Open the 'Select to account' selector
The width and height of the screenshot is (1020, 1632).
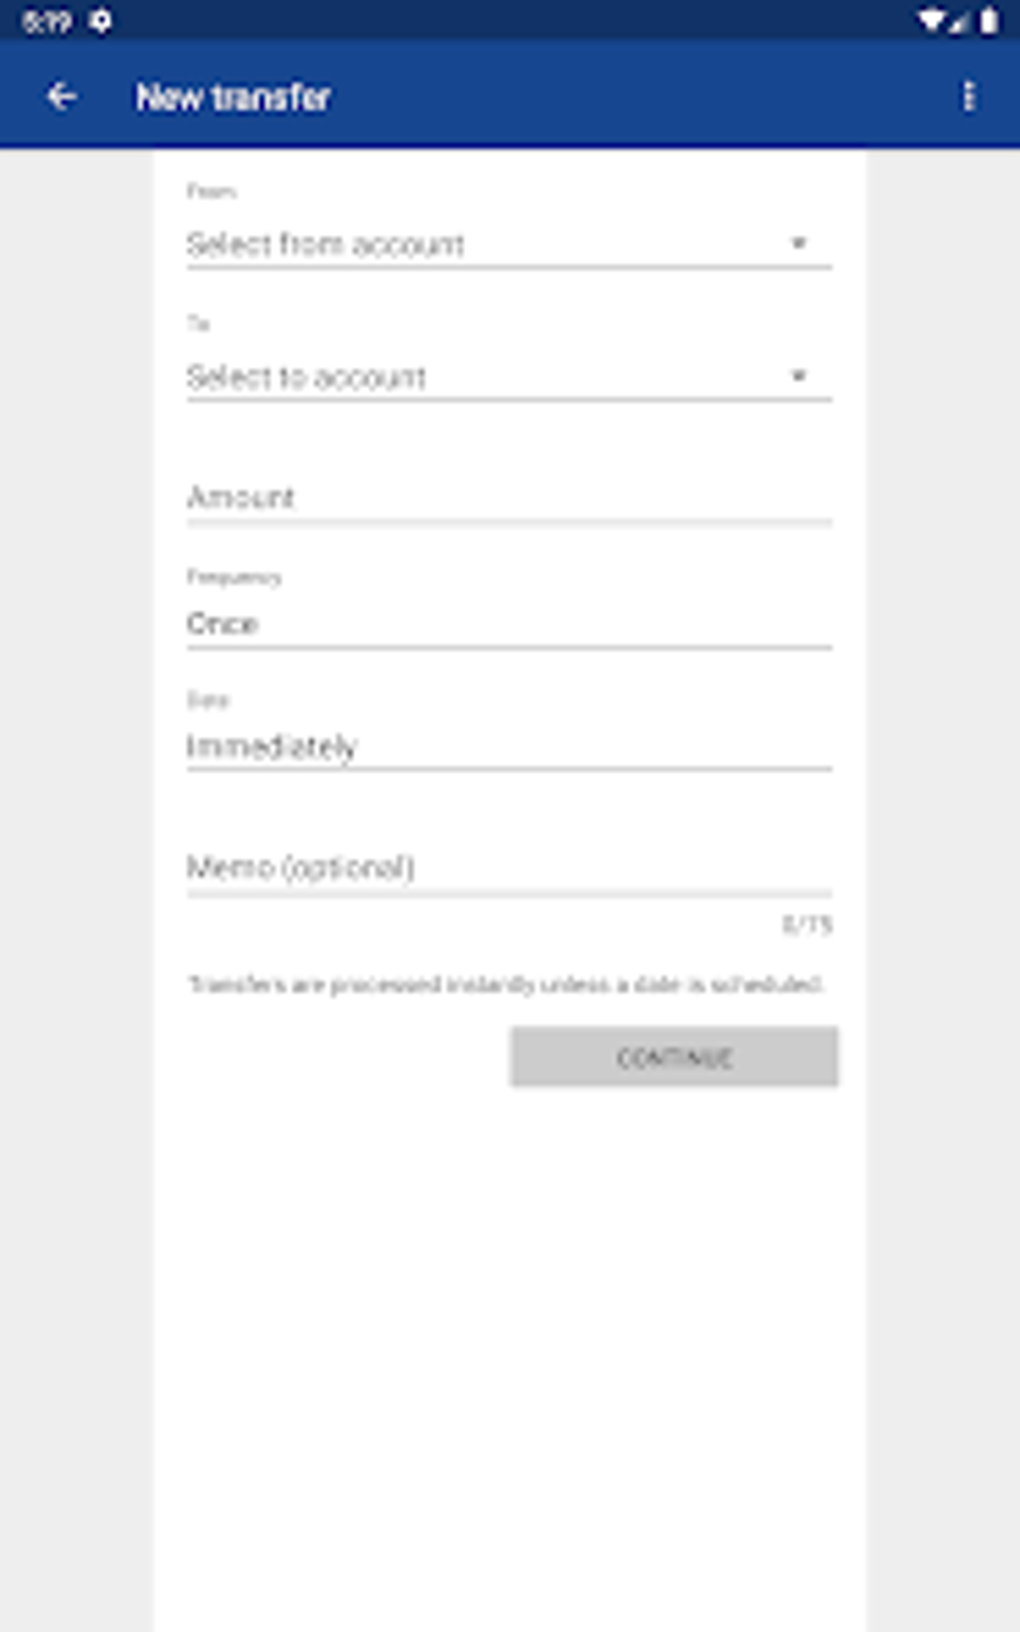(509, 377)
